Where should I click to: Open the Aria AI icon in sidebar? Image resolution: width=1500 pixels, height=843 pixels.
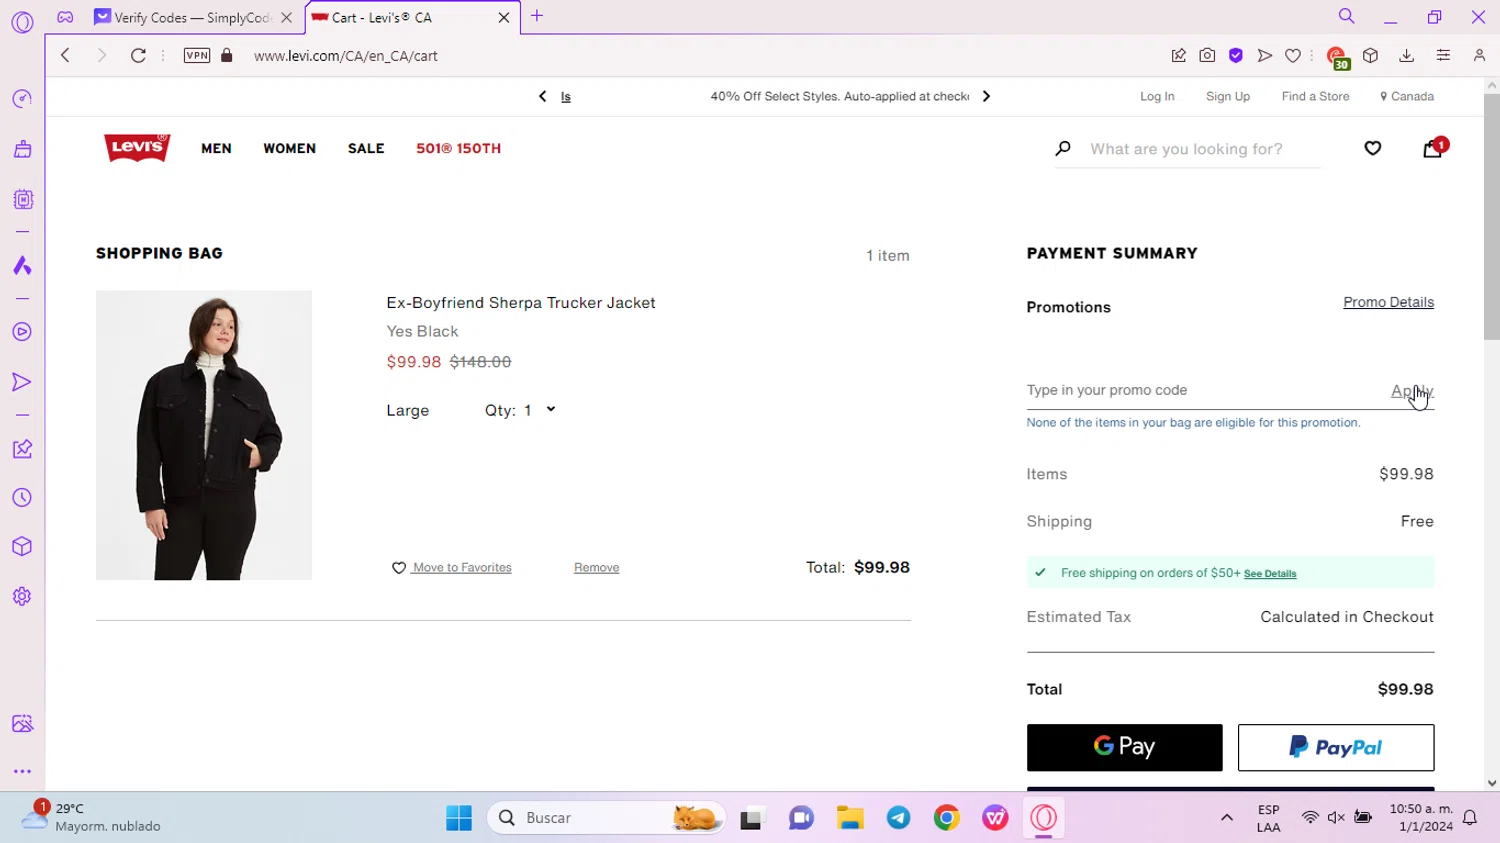coord(22,266)
